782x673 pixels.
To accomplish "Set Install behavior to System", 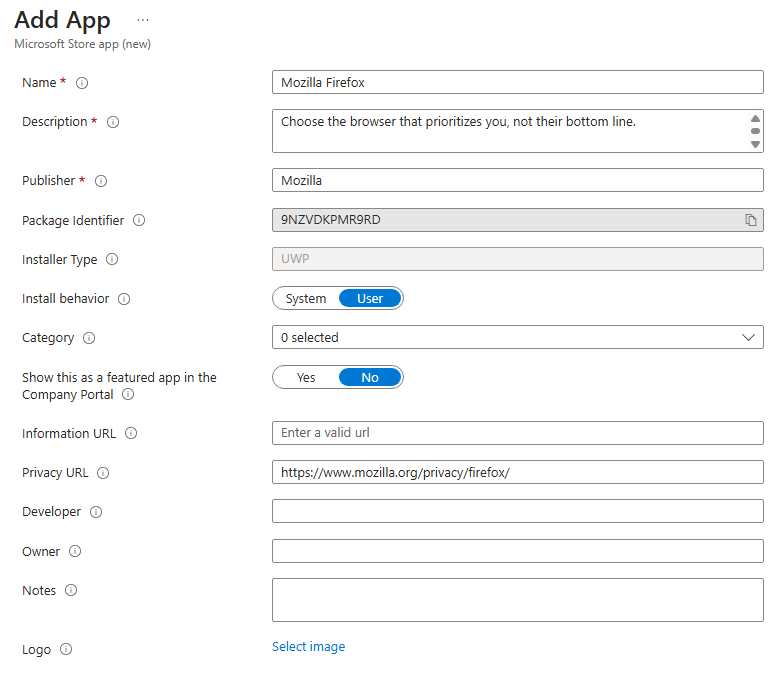I will tap(306, 299).
